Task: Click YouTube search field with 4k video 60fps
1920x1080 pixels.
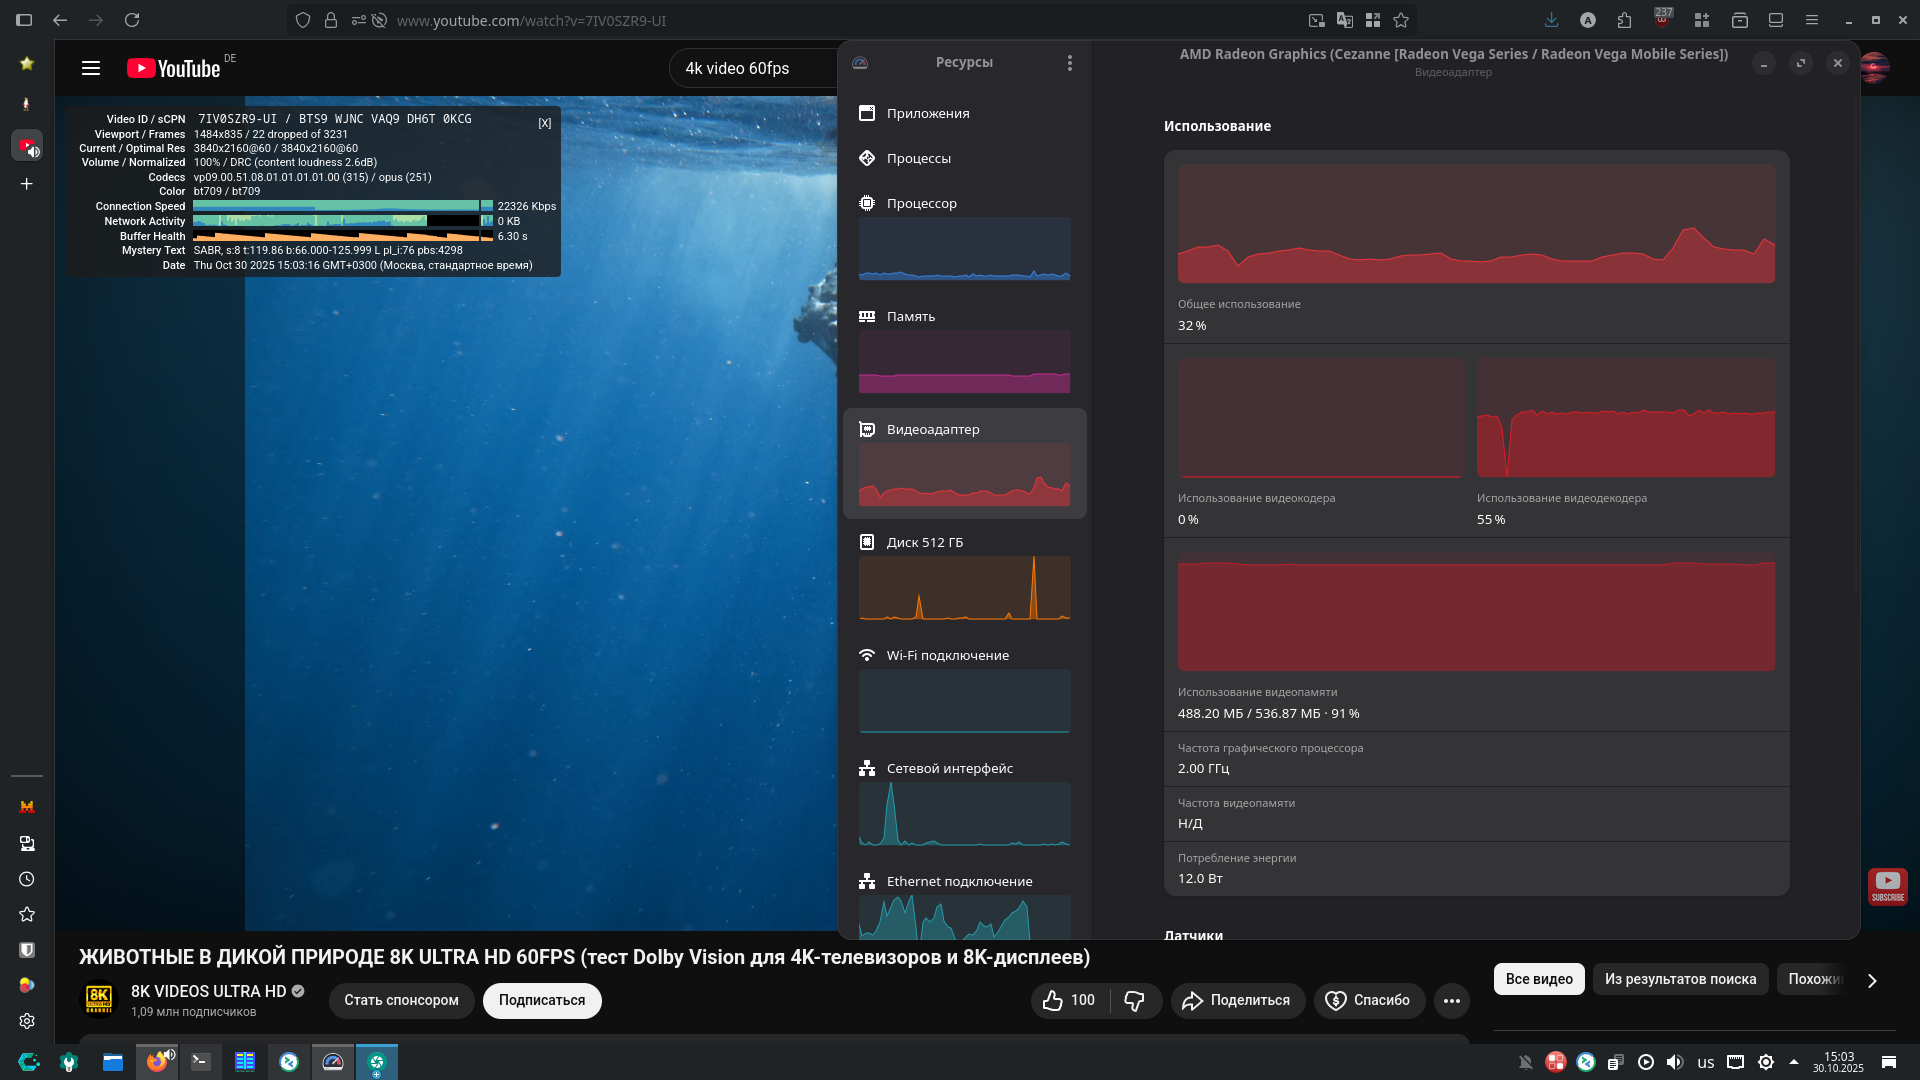Action: click(750, 68)
